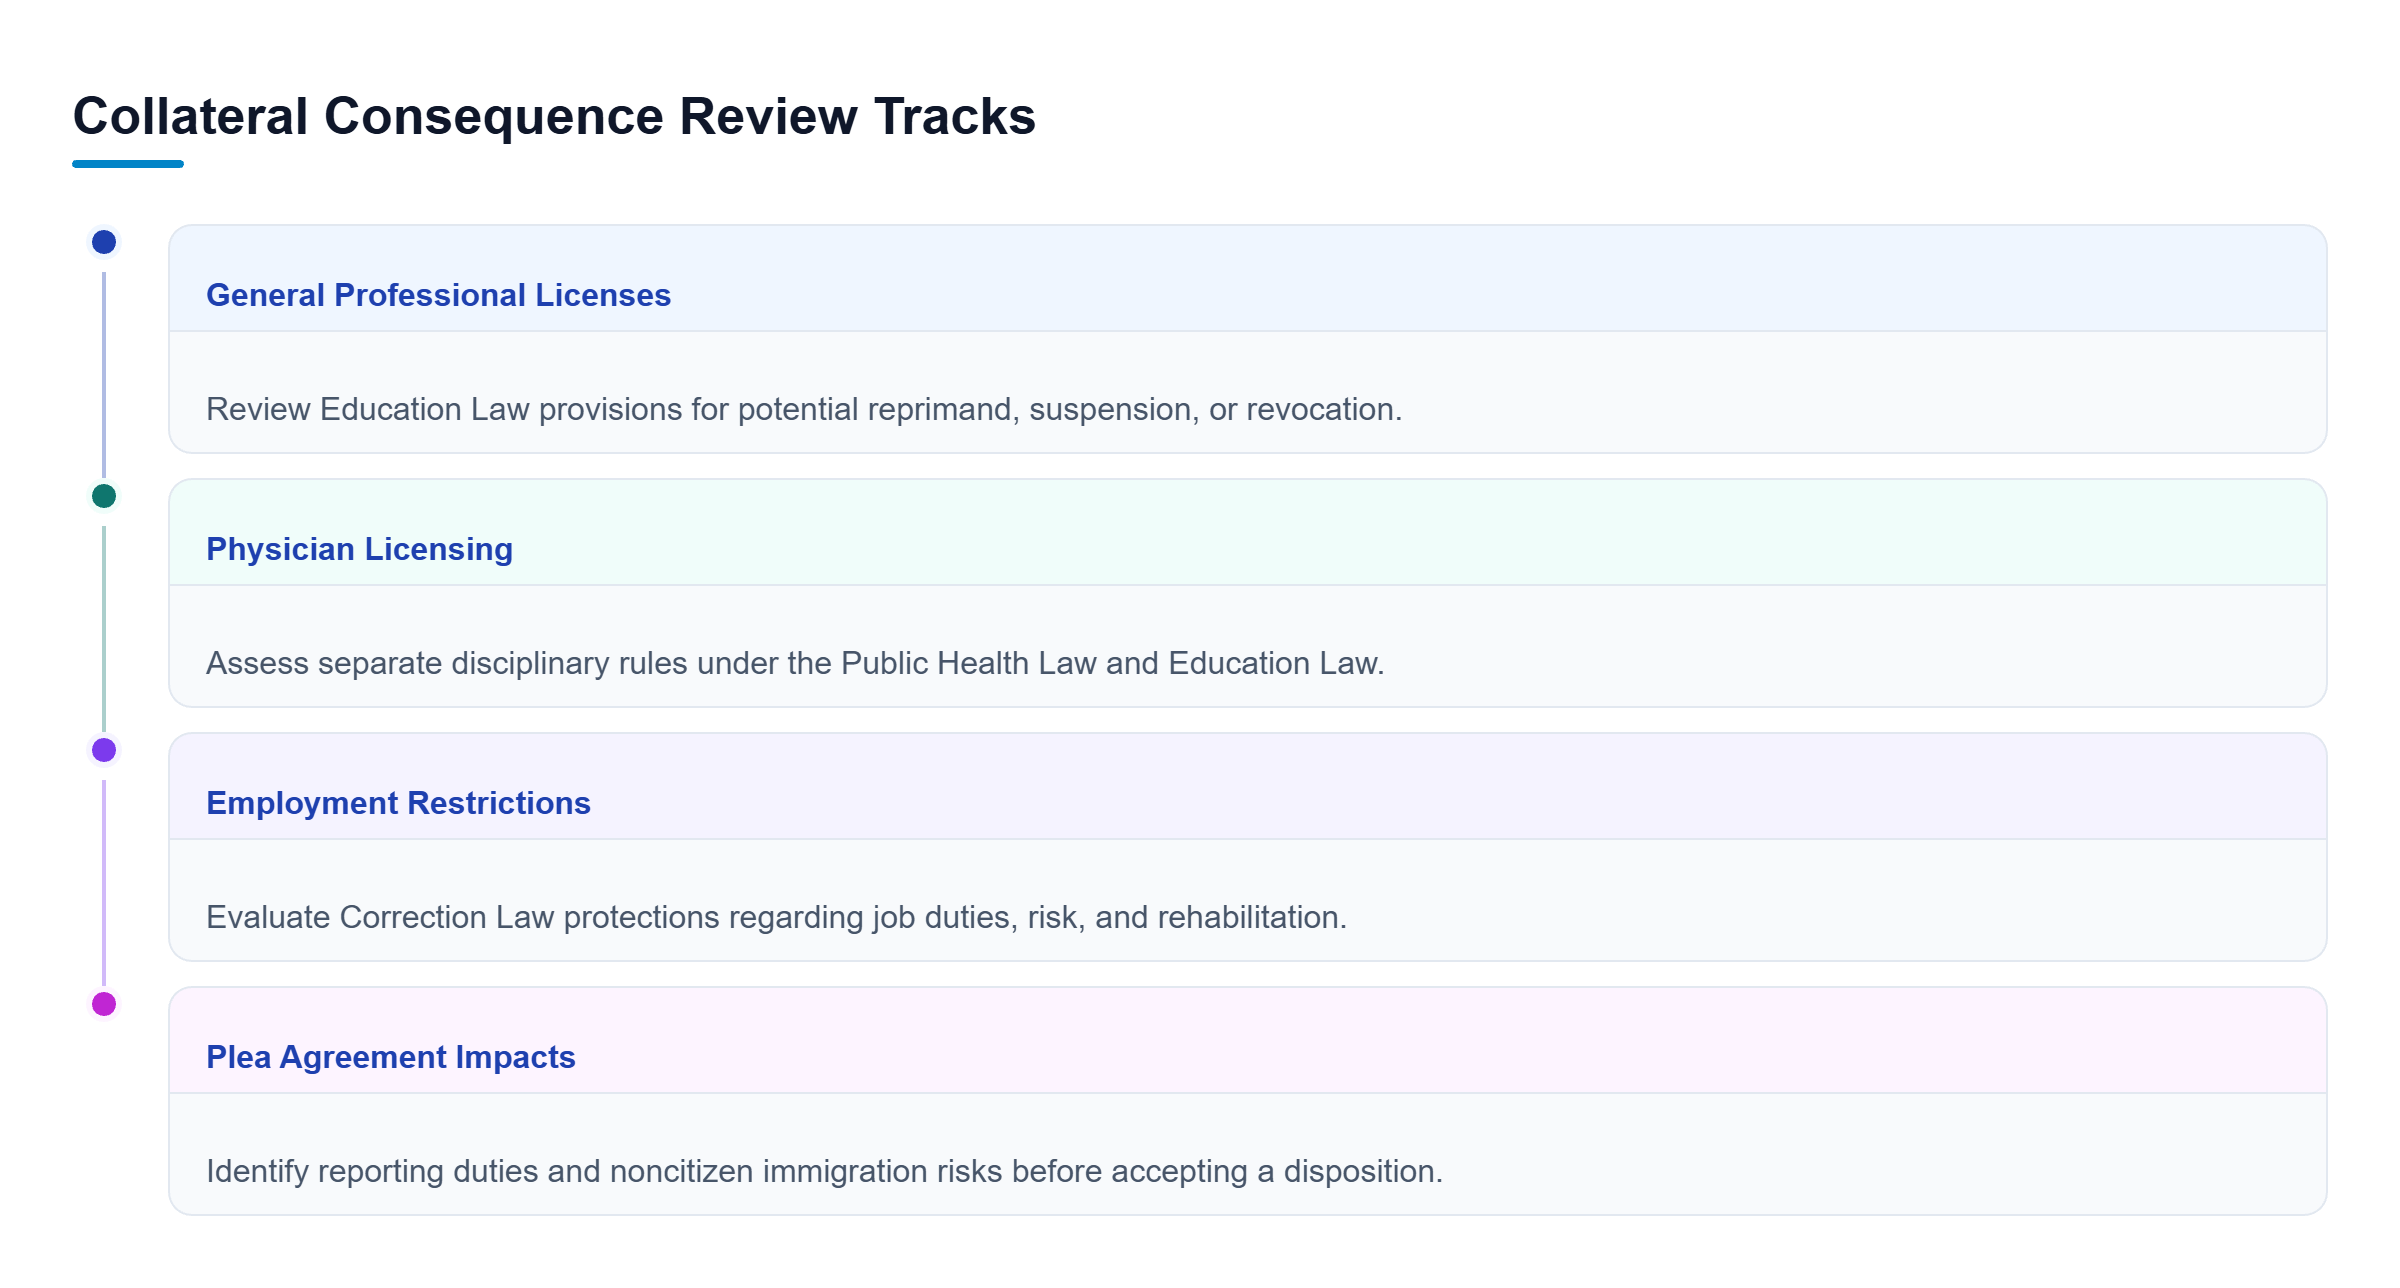Click the dark blue General Professional Licenses timeline dot

point(104,242)
